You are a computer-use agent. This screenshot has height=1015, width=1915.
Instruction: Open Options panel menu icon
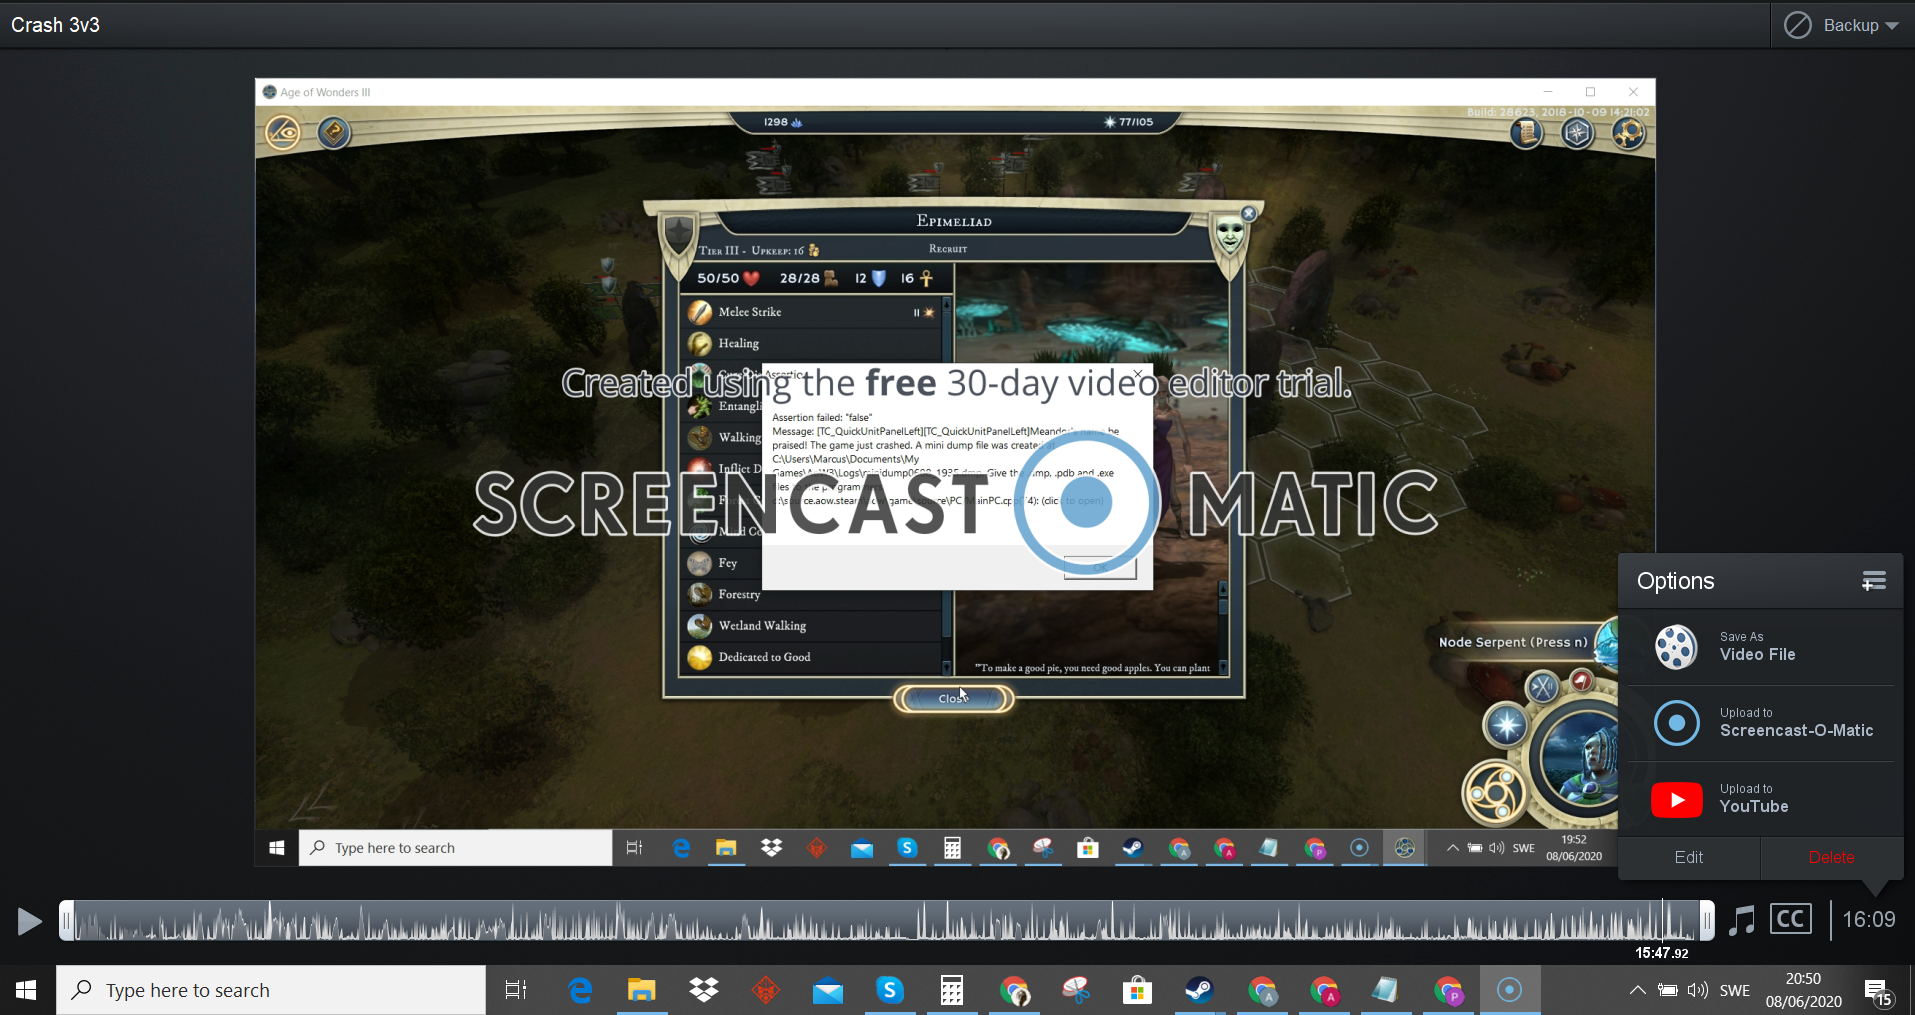1873,581
